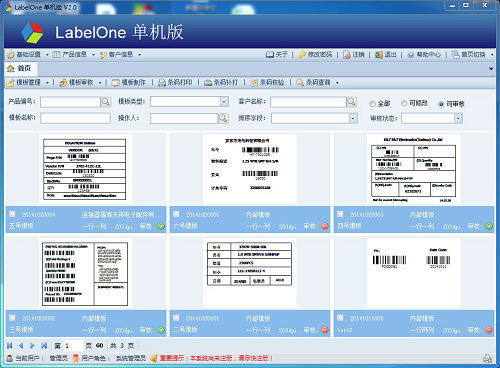Expand the 首页切换 dropdown arrow
The height and width of the screenshot is (368, 500).
tap(492, 55)
